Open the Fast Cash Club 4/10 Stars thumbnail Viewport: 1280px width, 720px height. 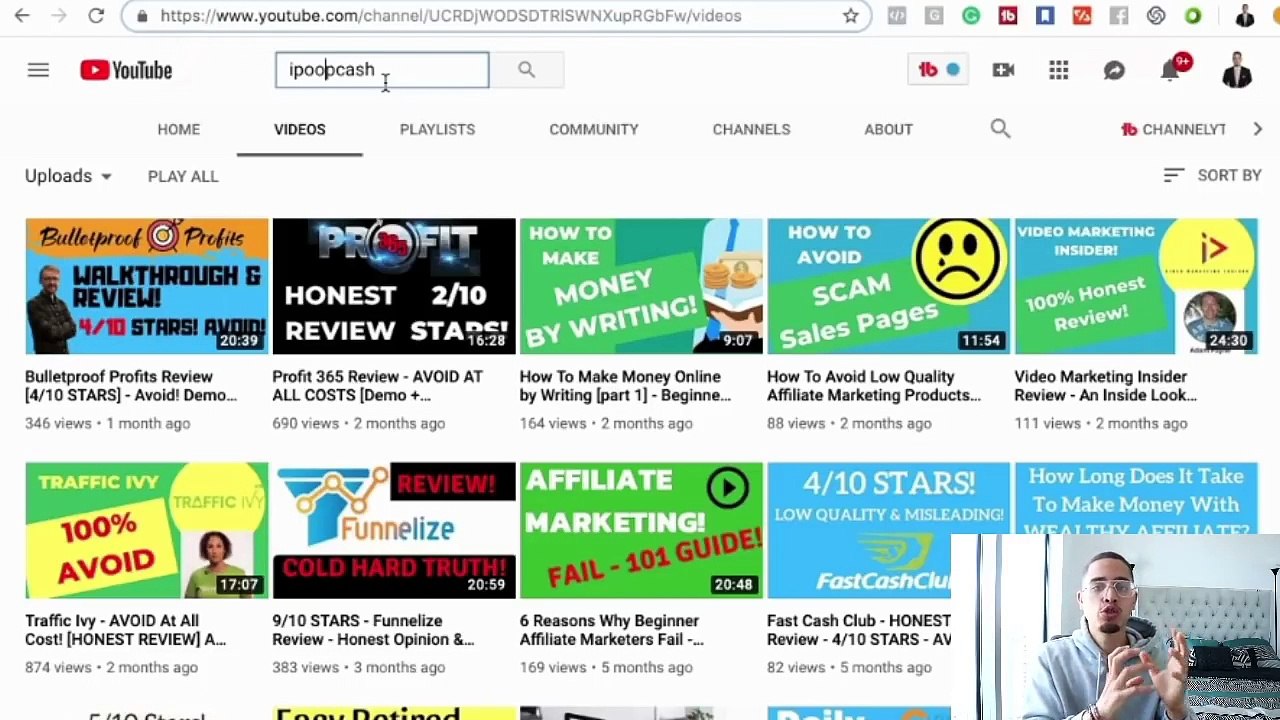pos(889,530)
